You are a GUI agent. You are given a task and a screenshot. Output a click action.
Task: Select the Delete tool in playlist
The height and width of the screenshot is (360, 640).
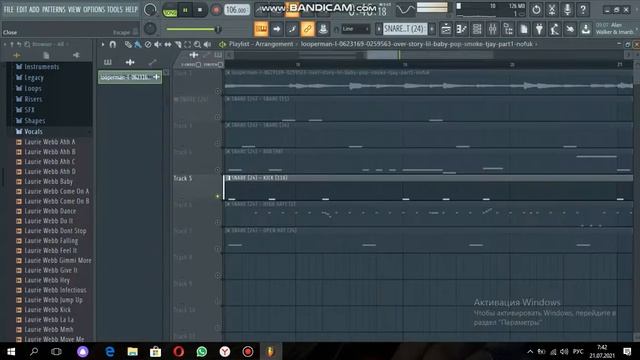(x=148, y=44)
